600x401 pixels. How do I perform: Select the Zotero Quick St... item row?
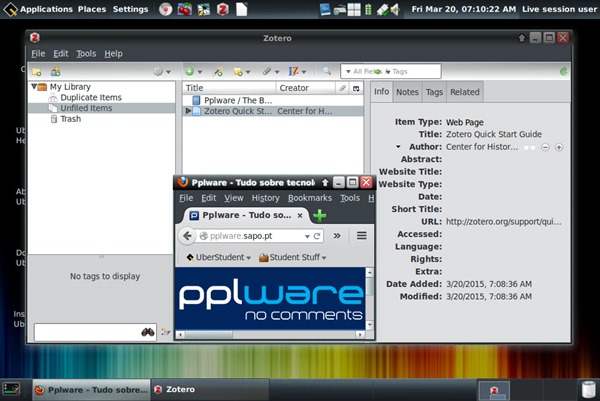(x=273, y=111)
